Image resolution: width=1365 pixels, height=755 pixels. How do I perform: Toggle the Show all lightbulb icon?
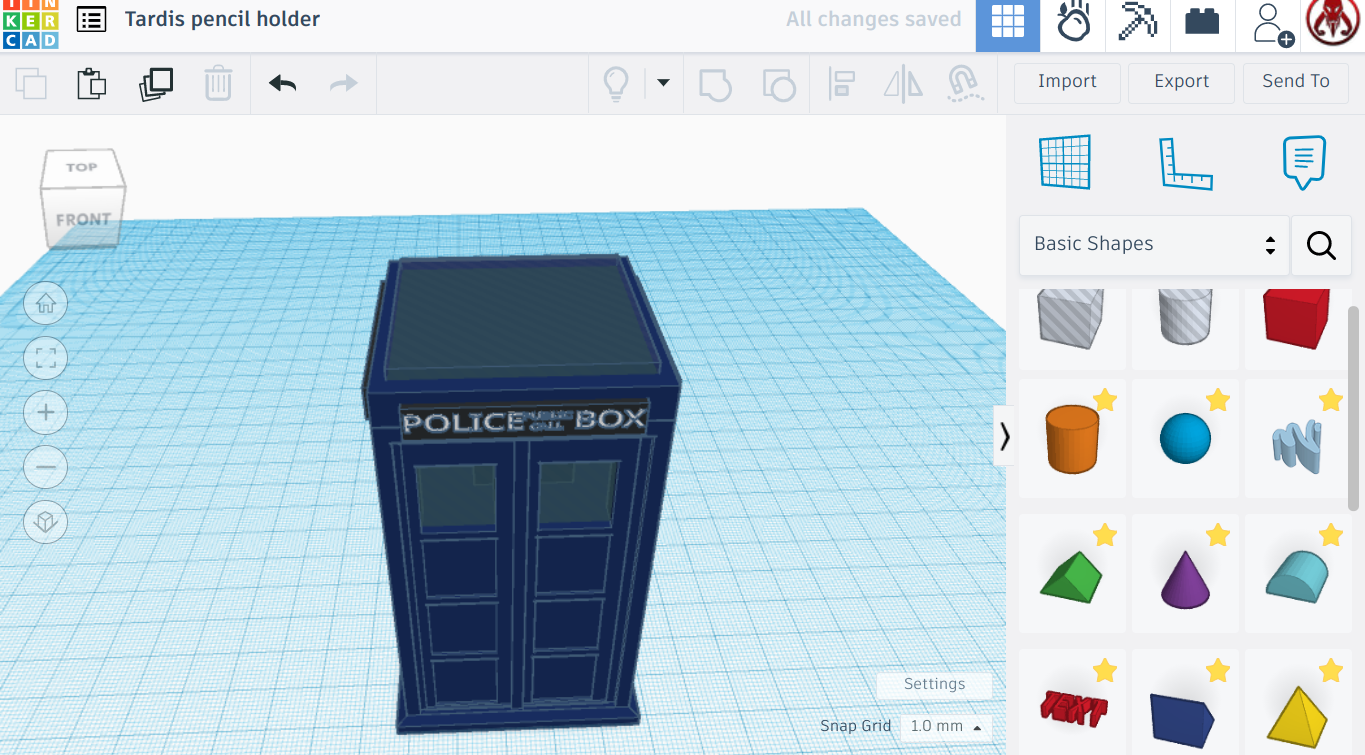(x=616, y=84)
